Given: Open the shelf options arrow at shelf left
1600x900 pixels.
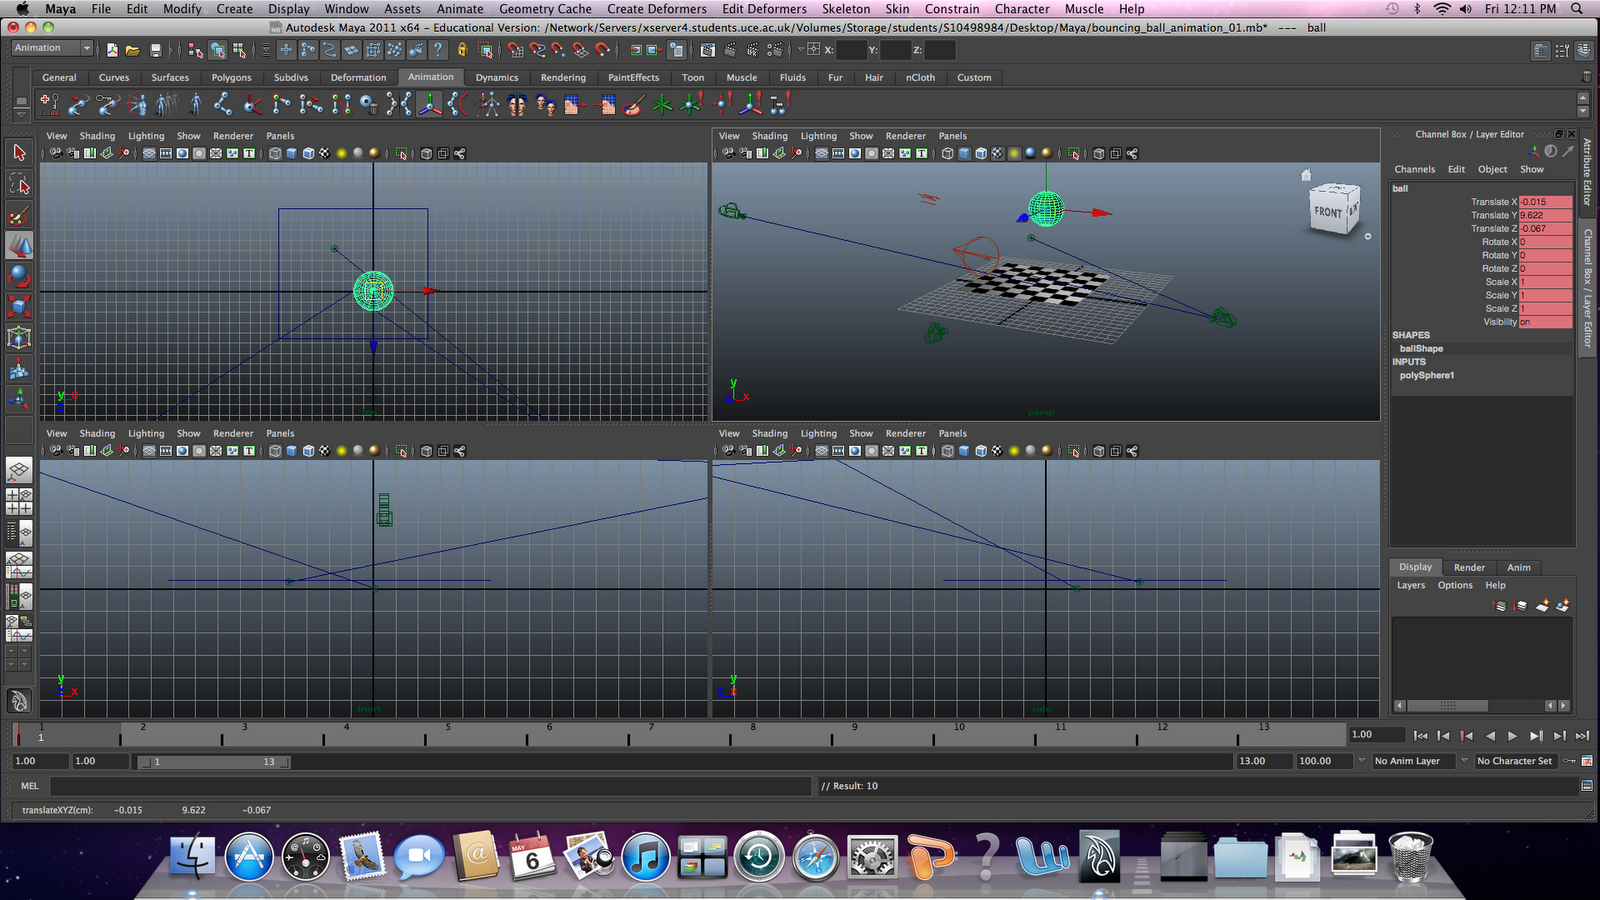Looking at the screenshot, I should tap(21, 113).
